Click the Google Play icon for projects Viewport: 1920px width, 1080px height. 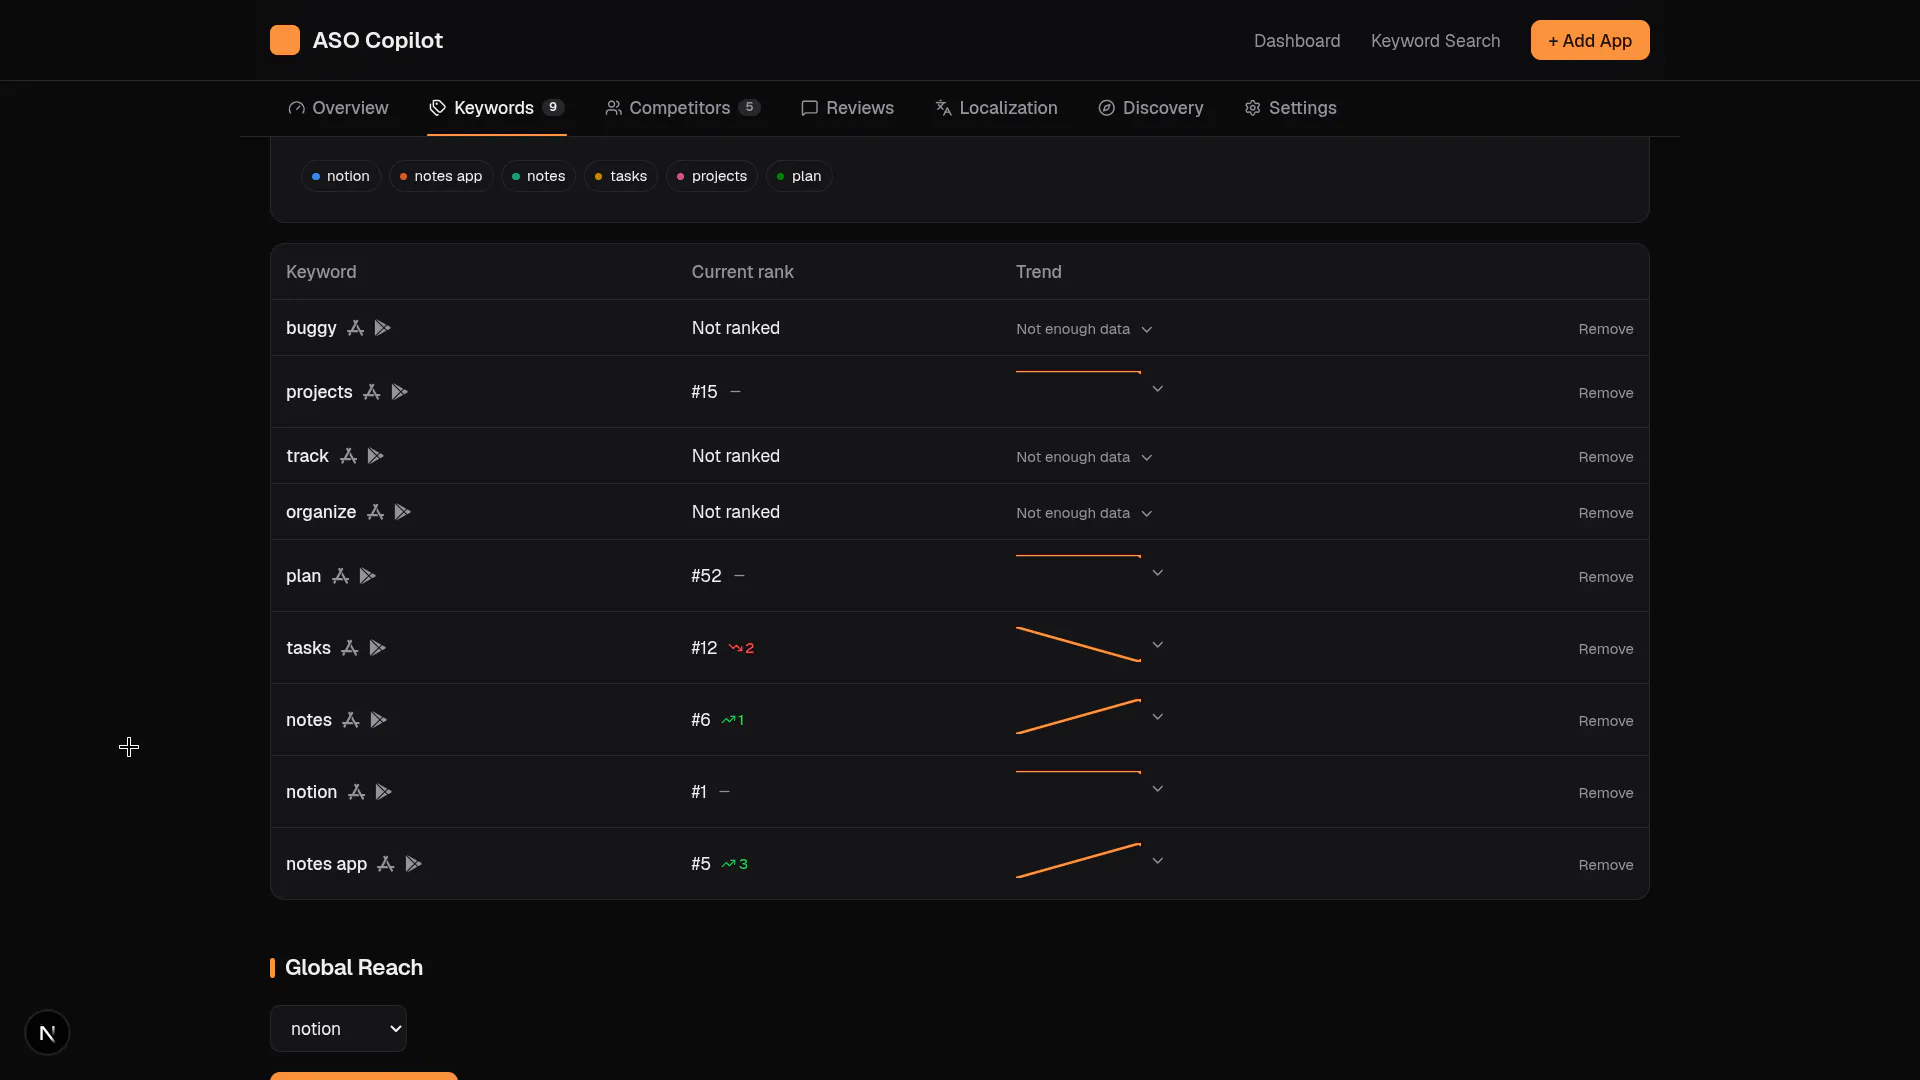(399, 392)
